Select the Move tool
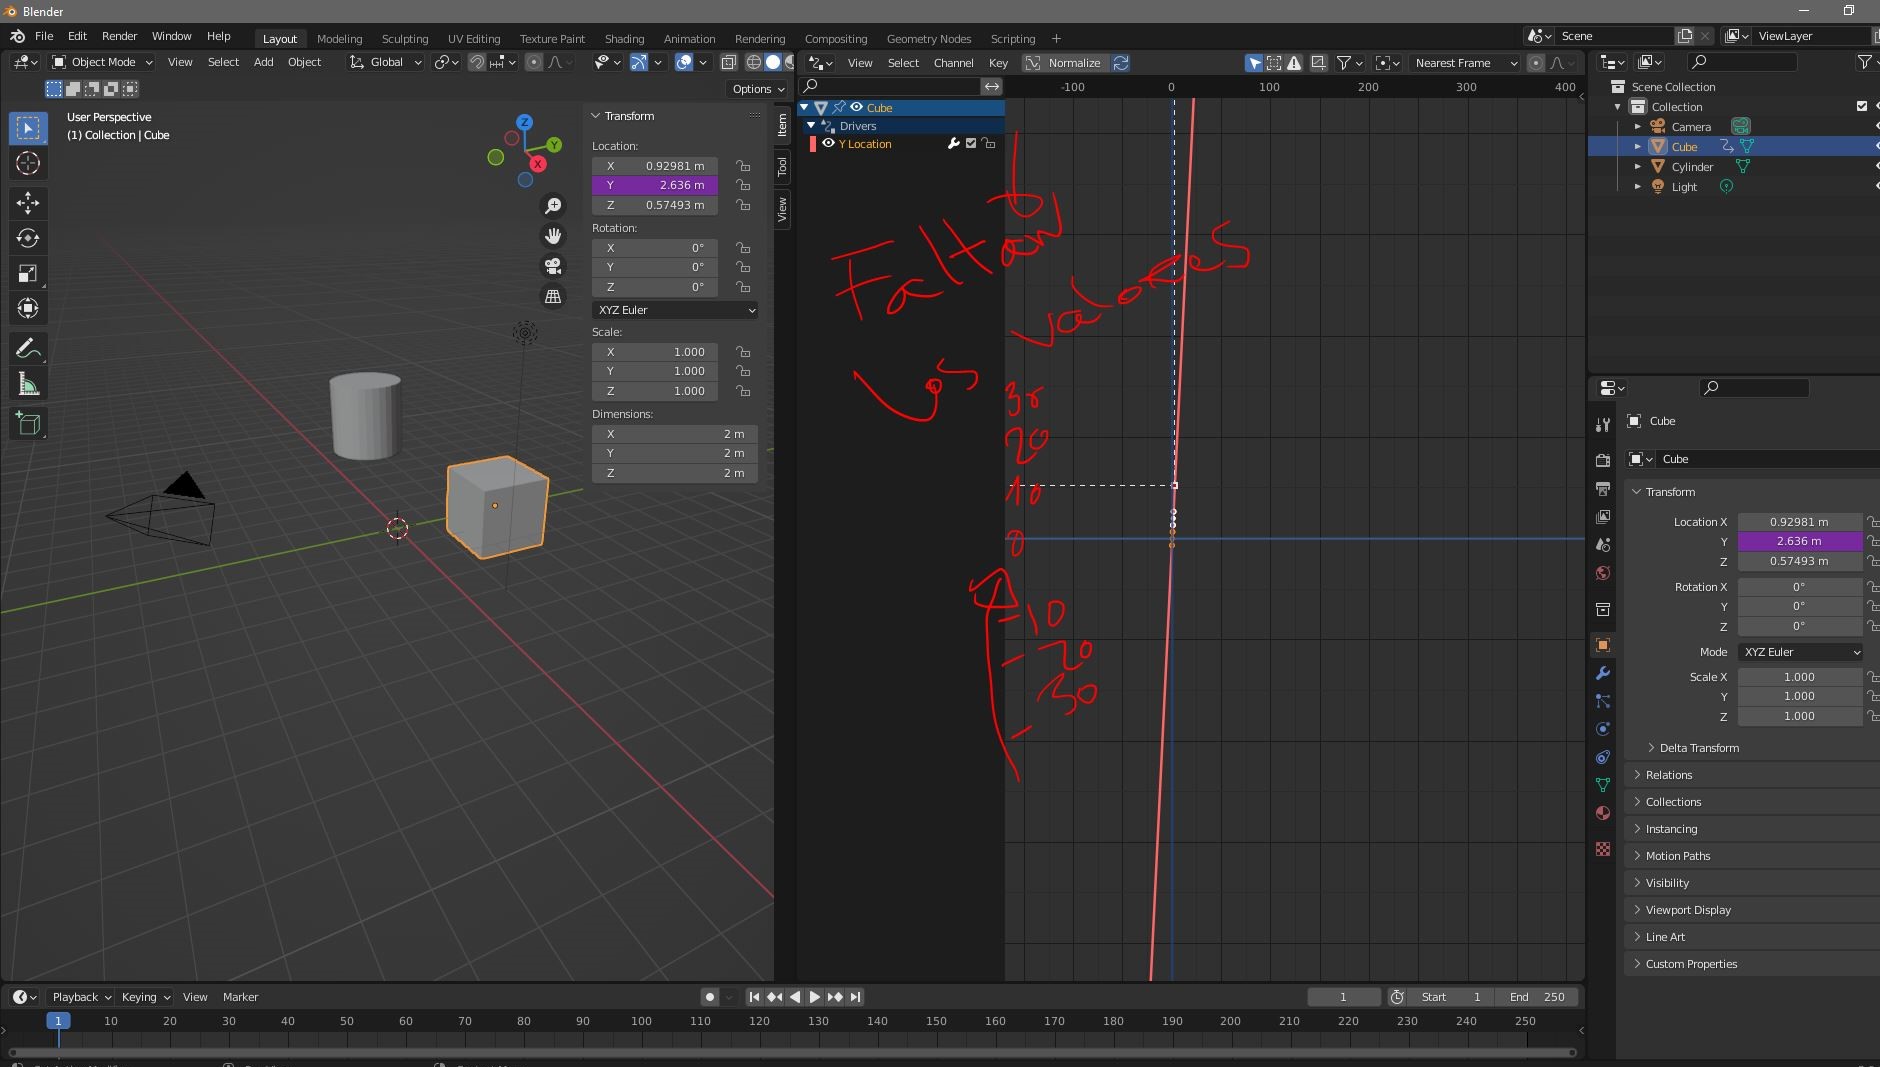This screenshot has height=1067, width=1880. (28, 203)
